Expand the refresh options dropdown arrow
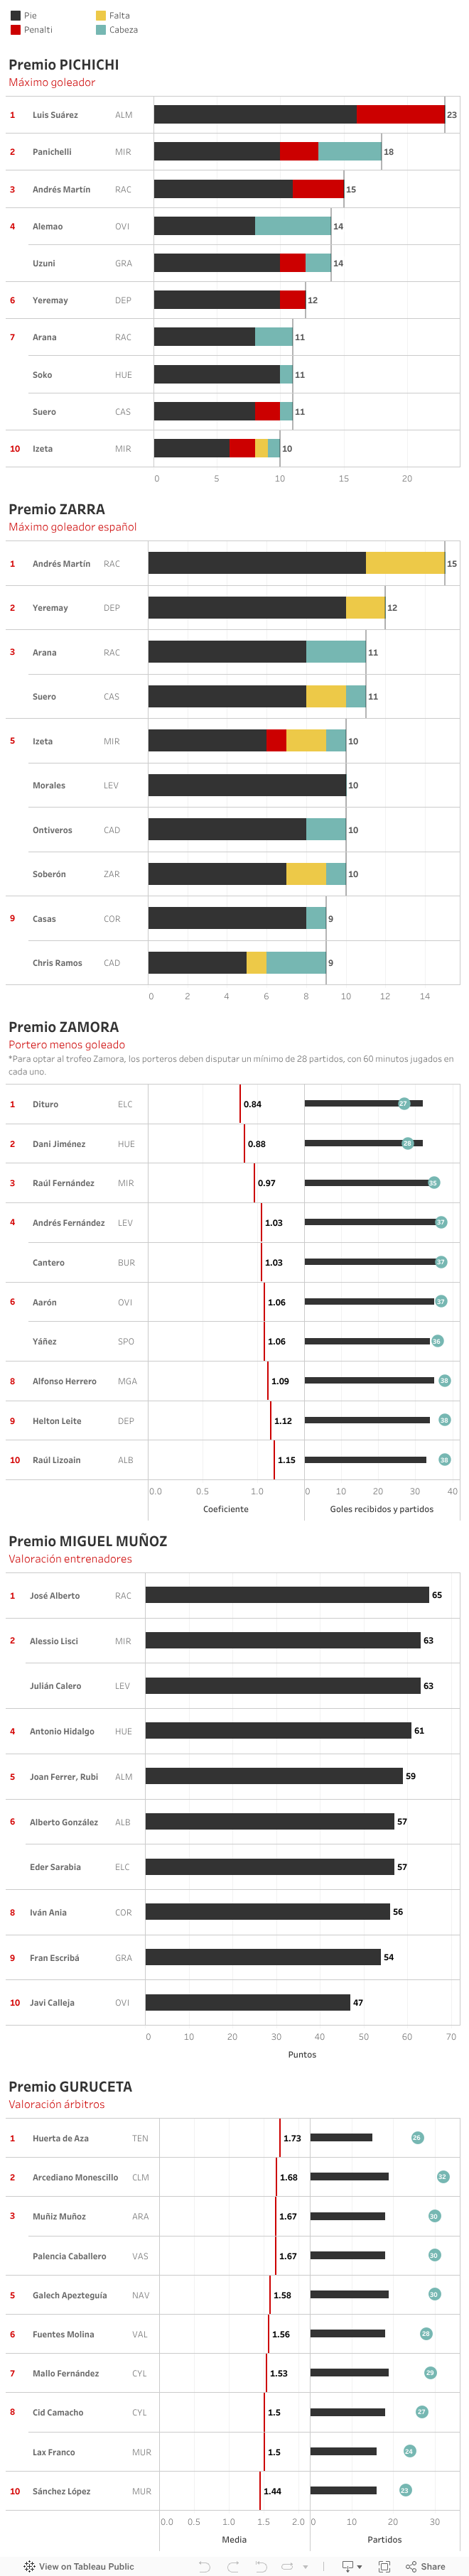This screenshot has height=2576, width=469. [305, 2566]
